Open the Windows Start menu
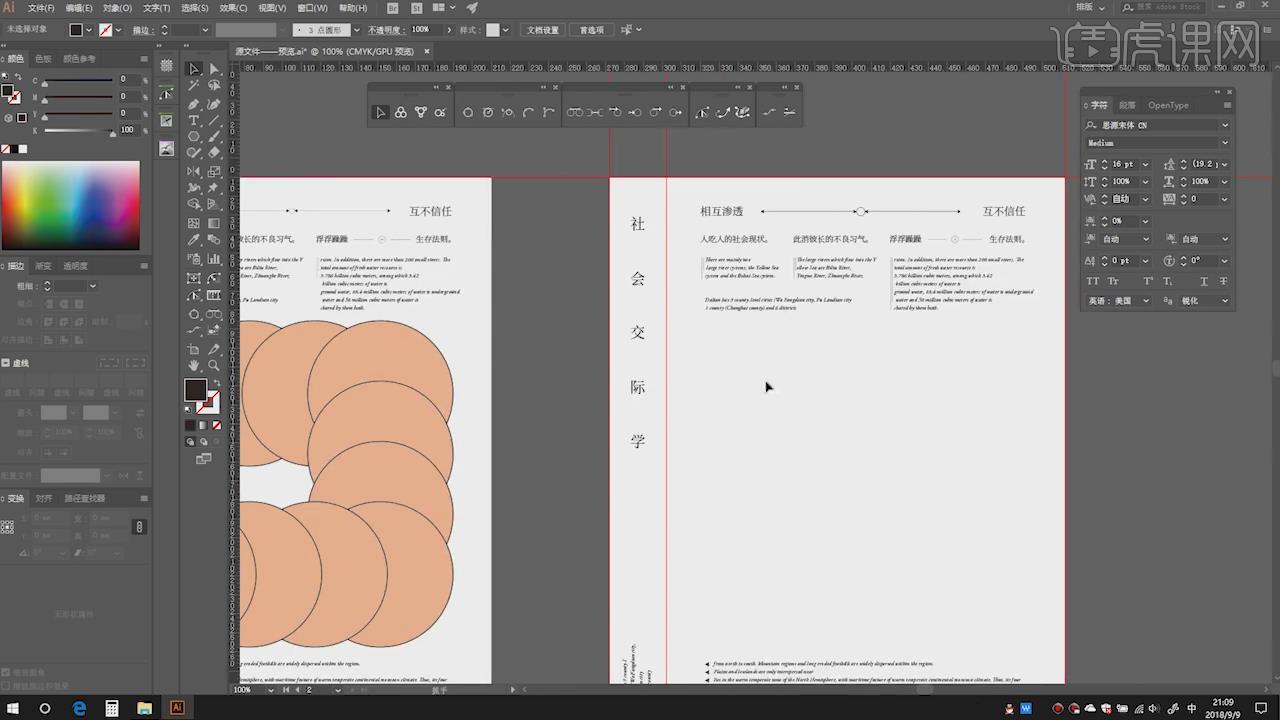Viewport: 1280px width, 720px height. click(14, 708)
